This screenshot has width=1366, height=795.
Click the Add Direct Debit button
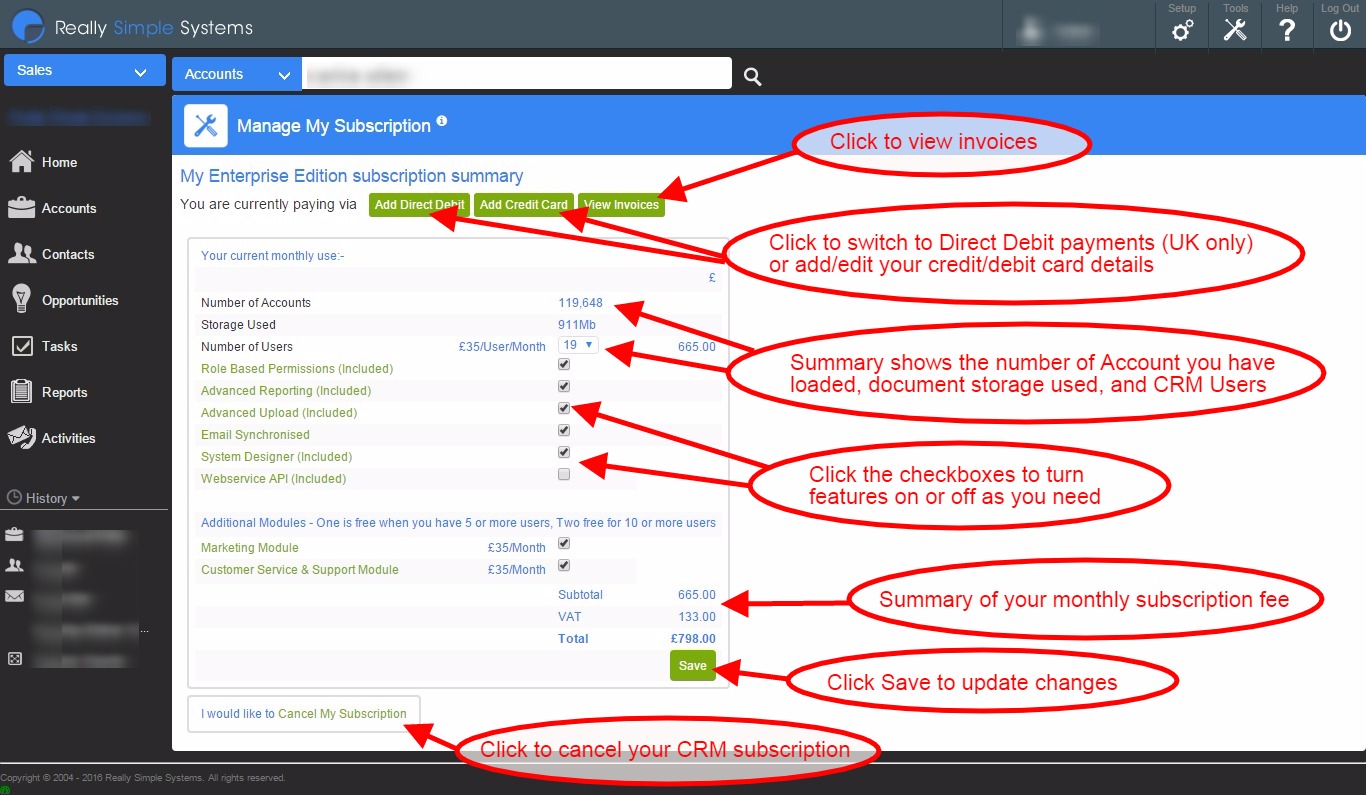419,205
